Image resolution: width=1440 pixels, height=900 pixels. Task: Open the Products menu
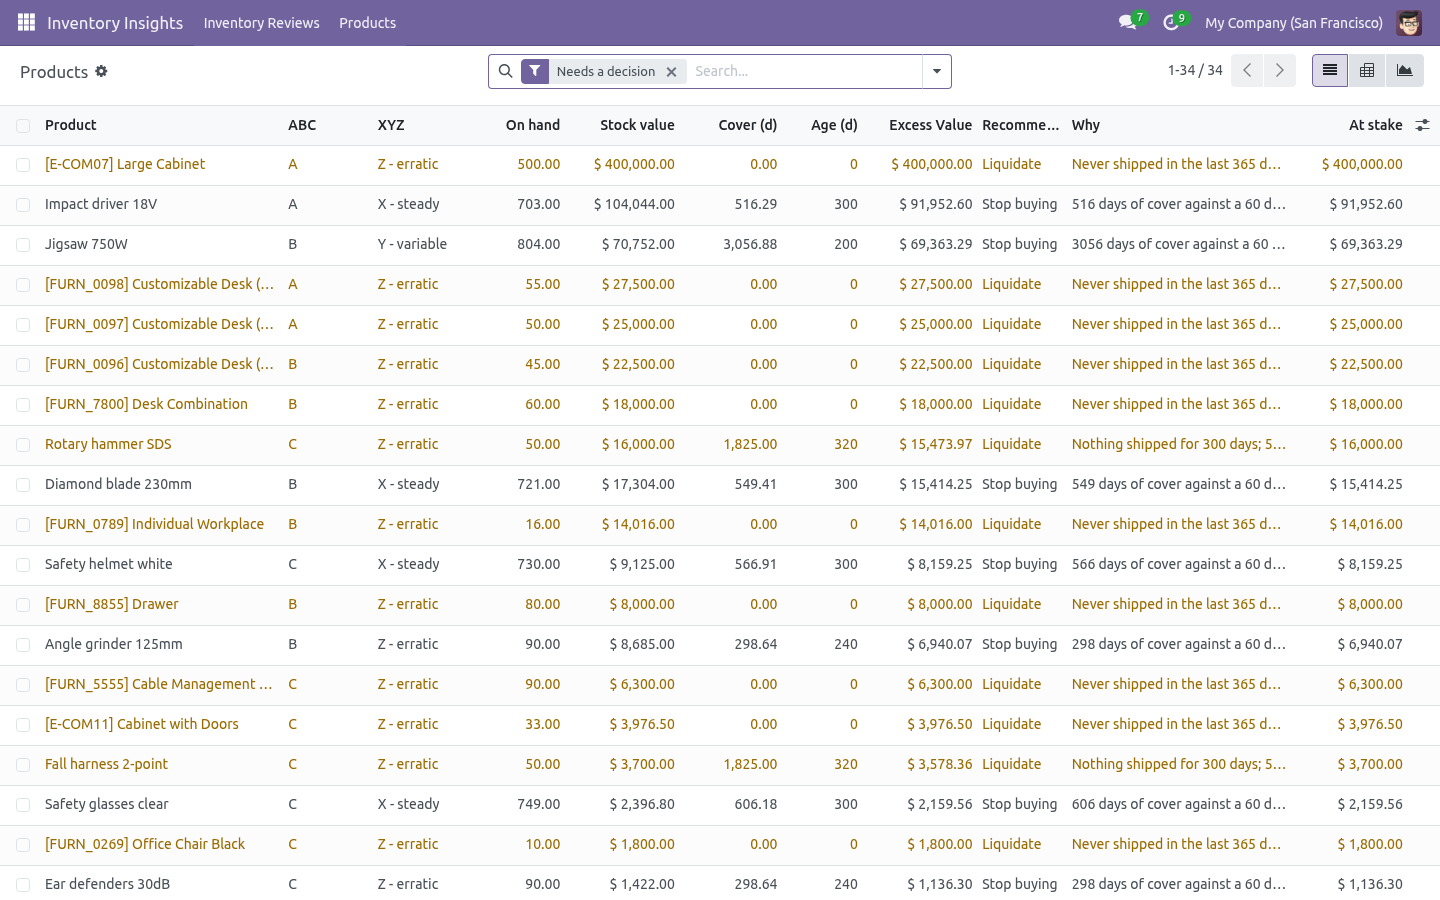pyautogui.click(x=367, y=22)
